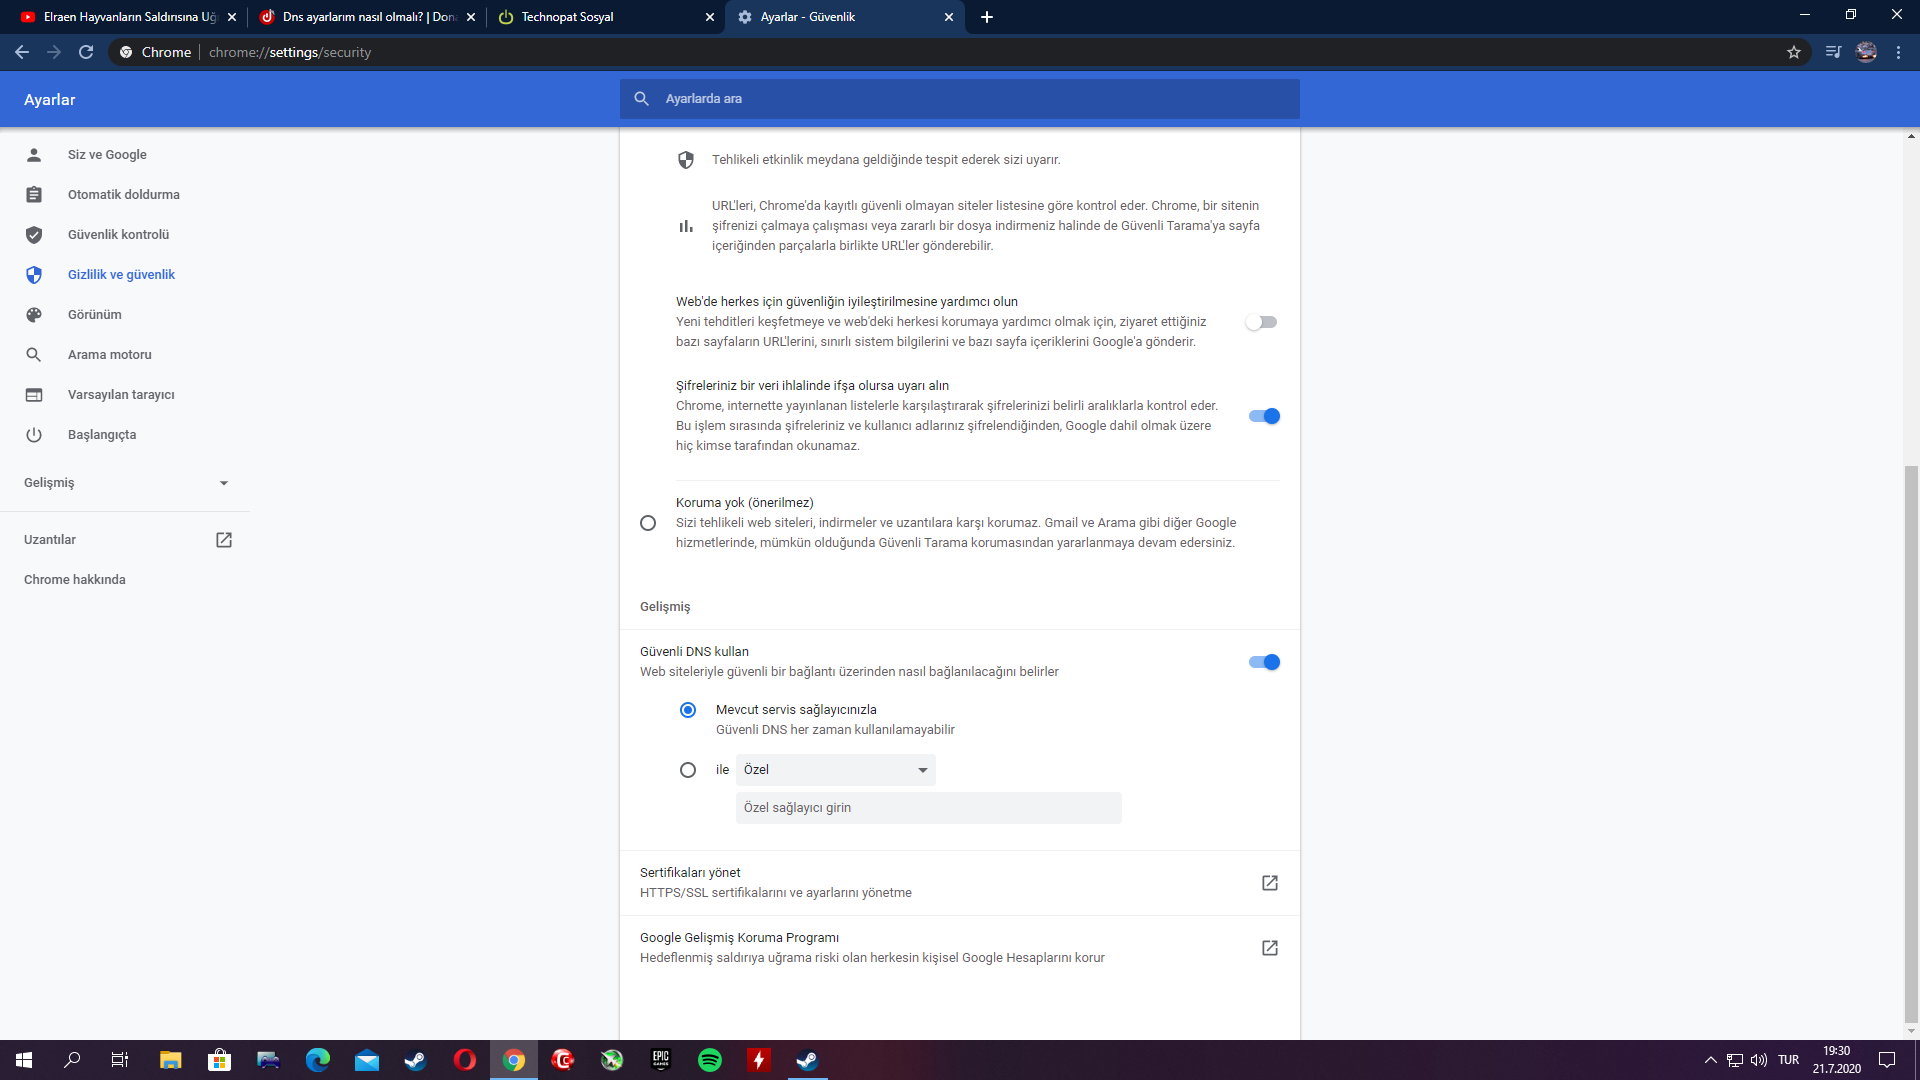Expand the Gelişmiş section in the sidebar

(x=125, y=483)
